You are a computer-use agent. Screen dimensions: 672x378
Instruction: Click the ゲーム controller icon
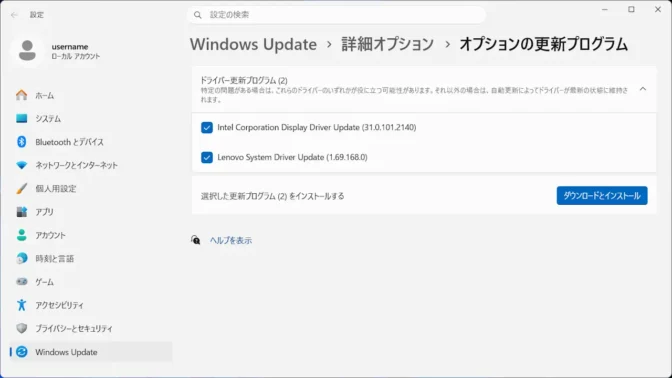click(x=21, y=282)
